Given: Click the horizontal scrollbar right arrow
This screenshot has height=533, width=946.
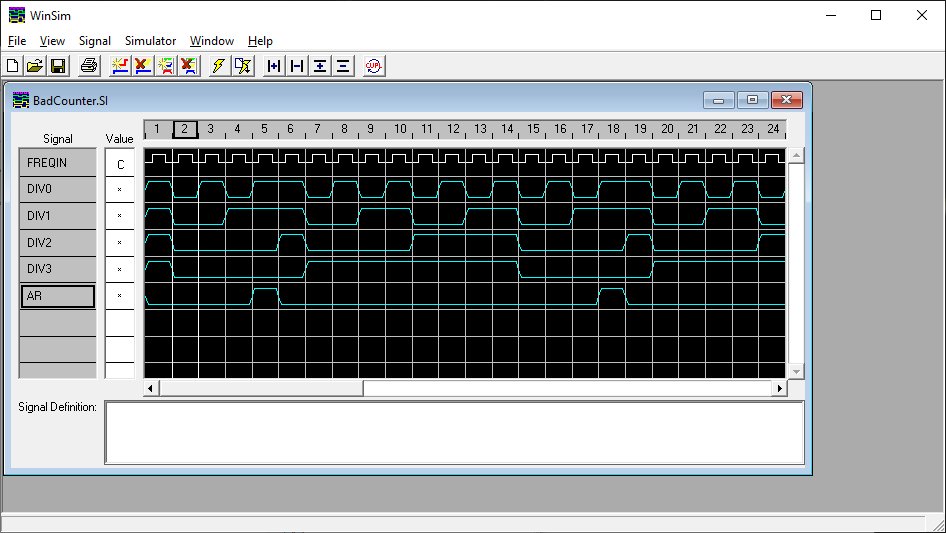Looking at the screenshot, I should (x=779, y=388).
